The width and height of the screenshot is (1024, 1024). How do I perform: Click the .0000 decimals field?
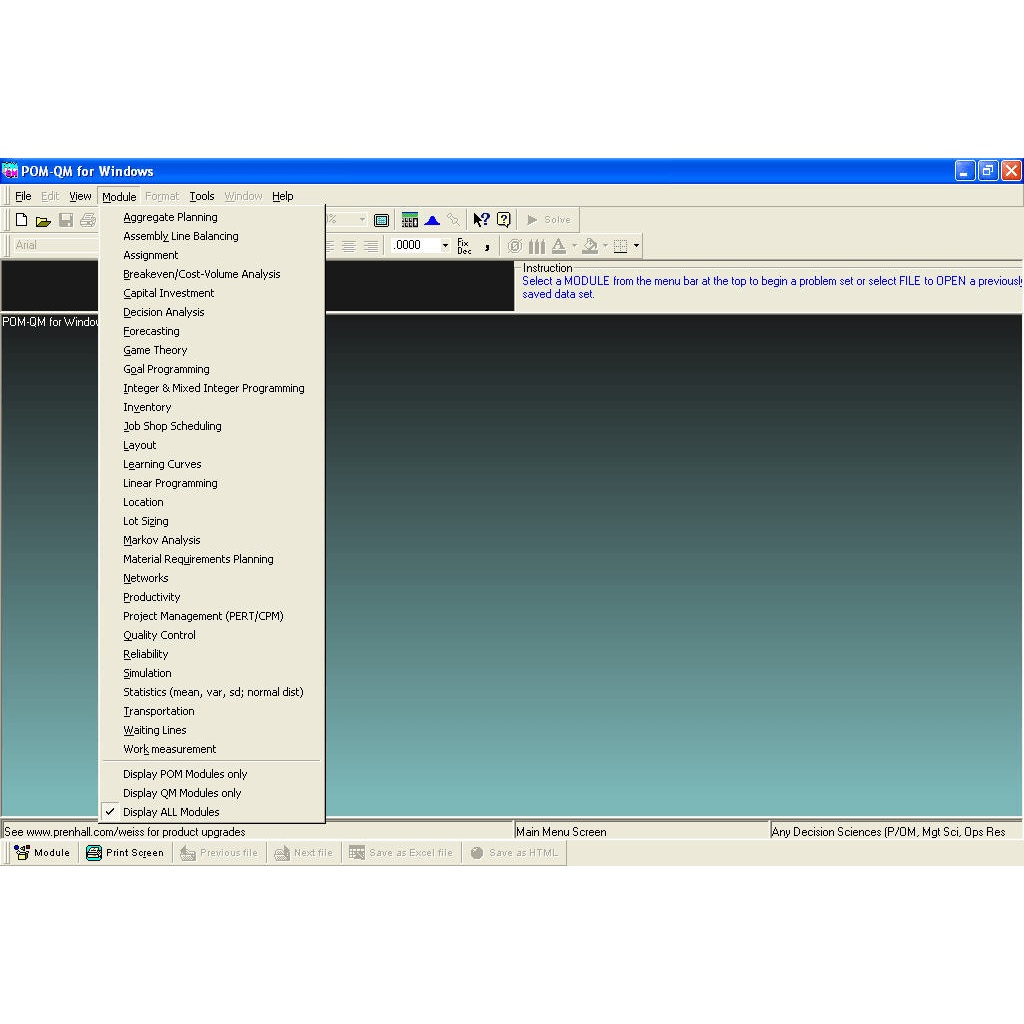pyautogui.click(x=416, y=246)
